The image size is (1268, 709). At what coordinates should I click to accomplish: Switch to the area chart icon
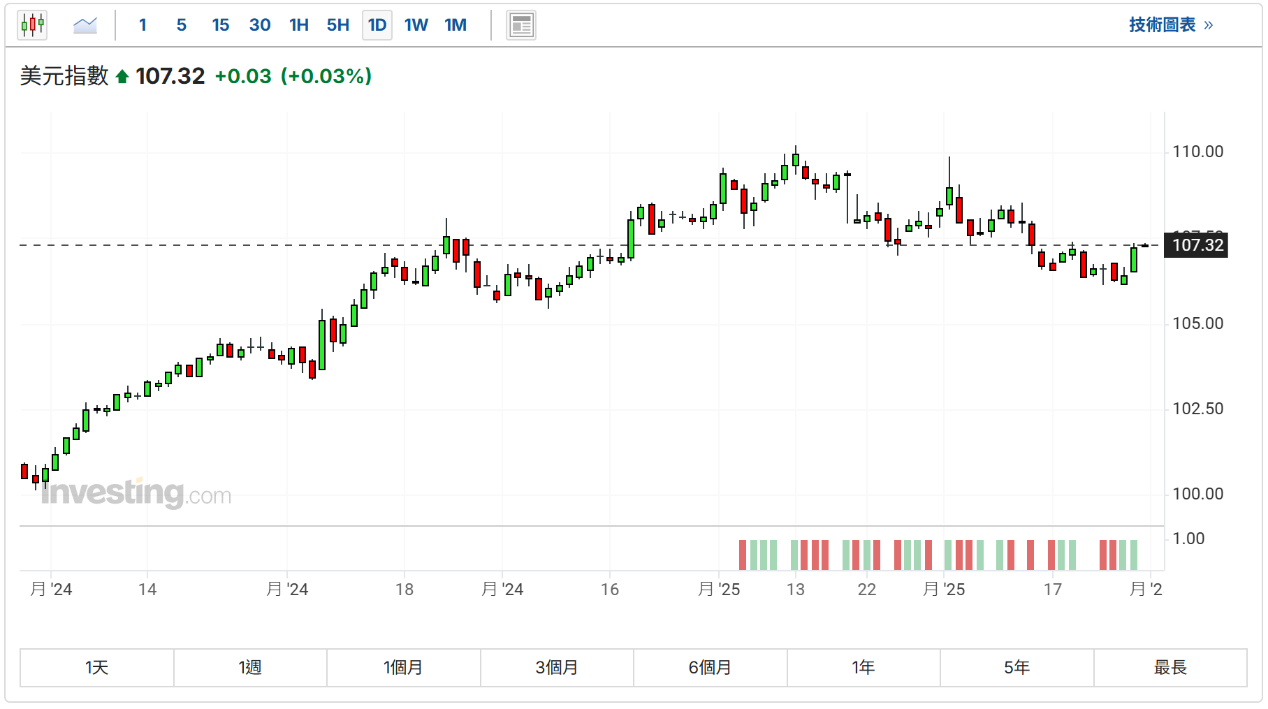tap(85, 25)
